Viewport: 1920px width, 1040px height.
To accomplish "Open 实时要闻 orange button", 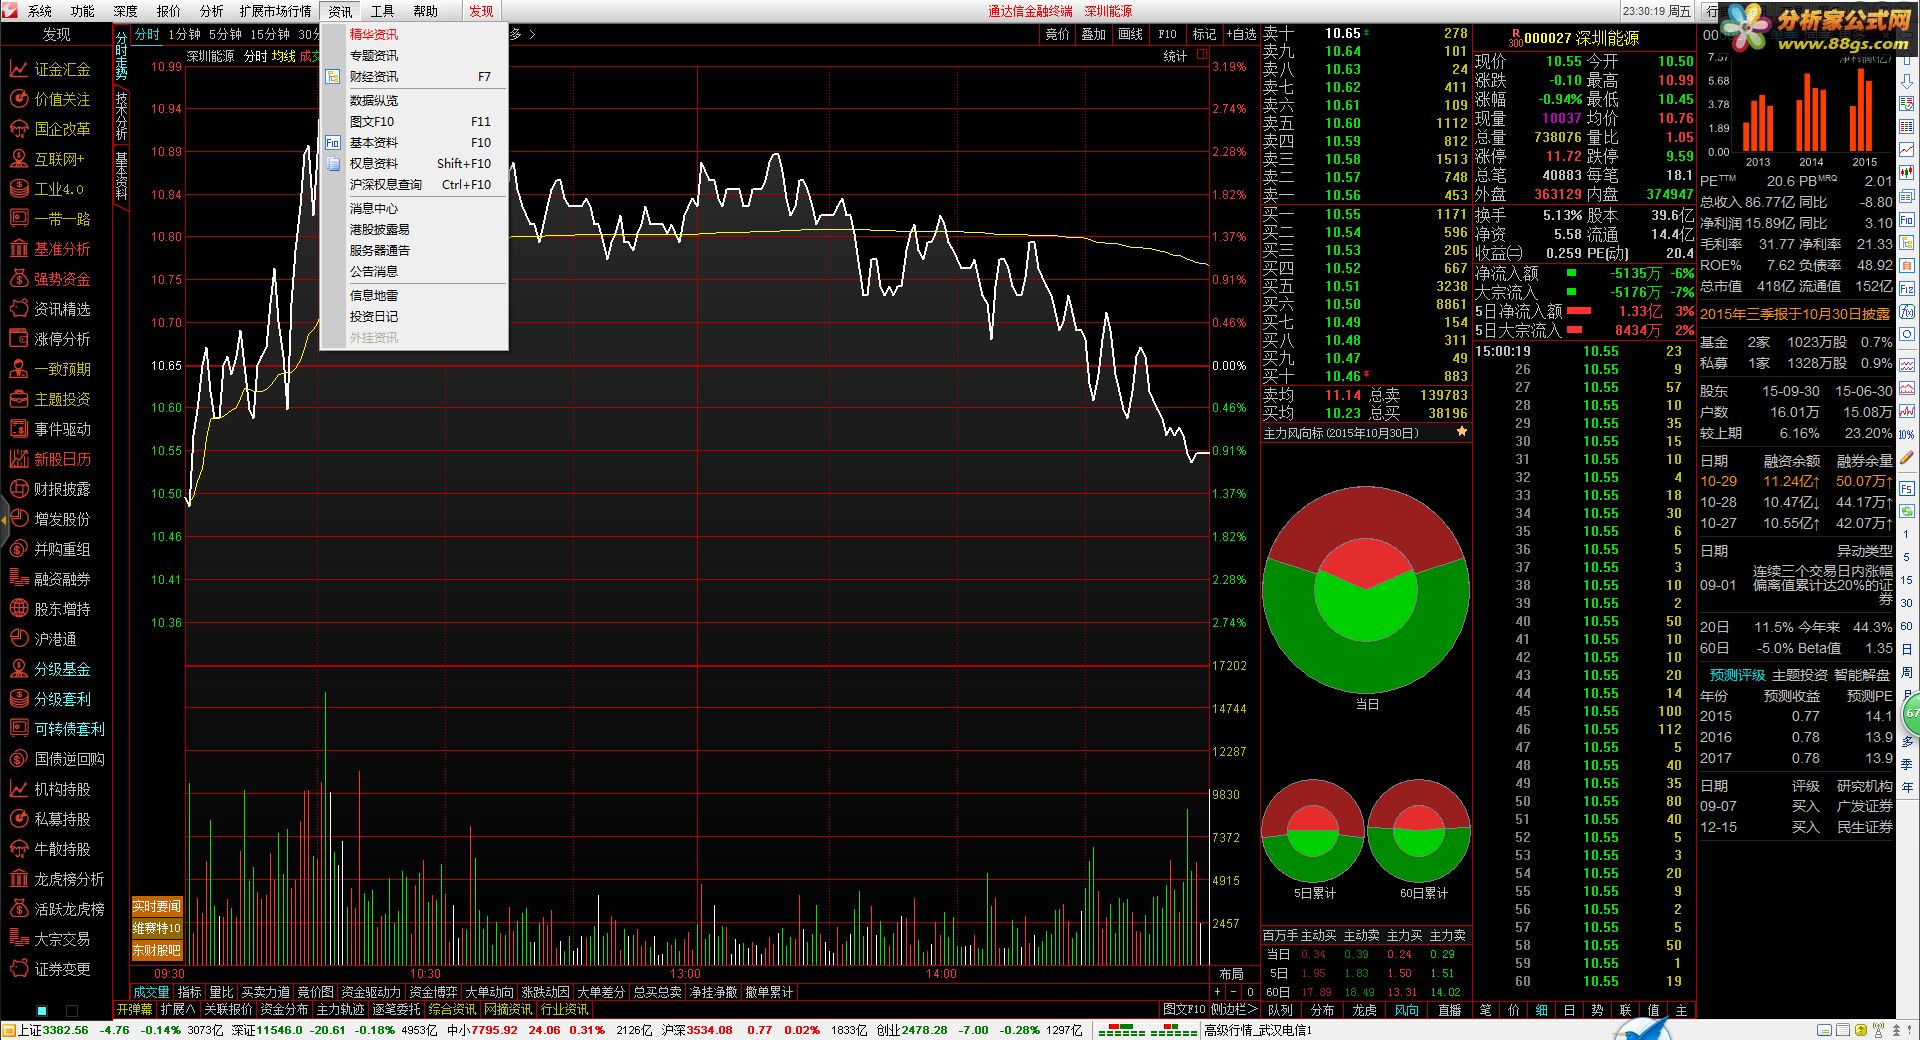I will [157, 906].
